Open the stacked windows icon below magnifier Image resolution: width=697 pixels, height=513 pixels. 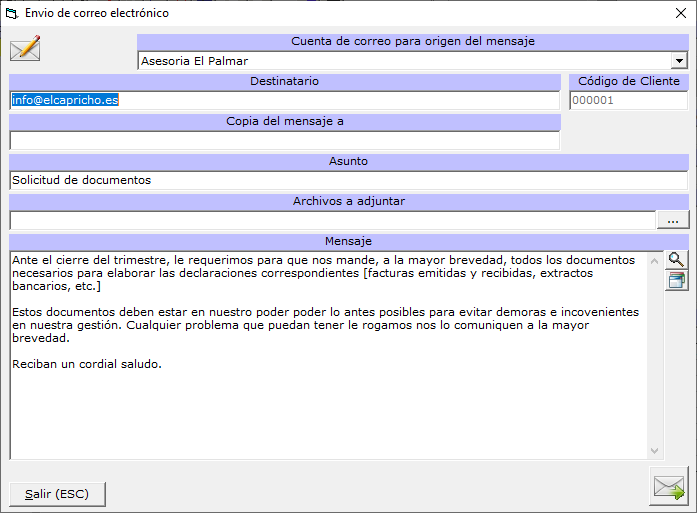(676, 281)
